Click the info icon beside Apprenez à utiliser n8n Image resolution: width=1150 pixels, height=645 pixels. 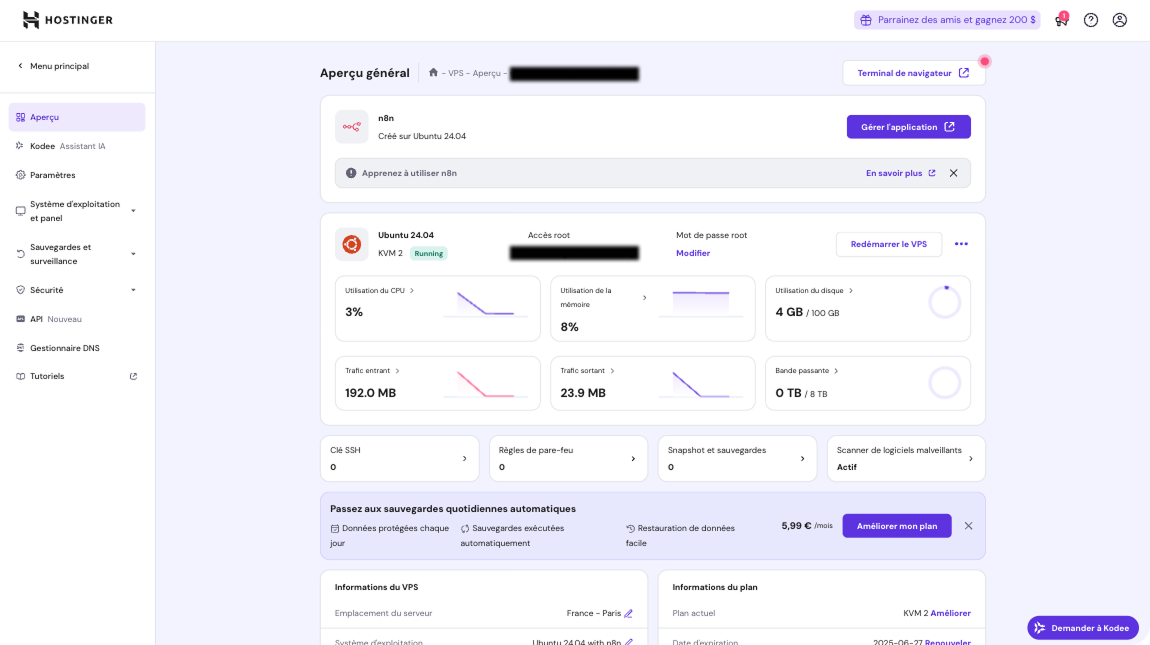(351, 173)
